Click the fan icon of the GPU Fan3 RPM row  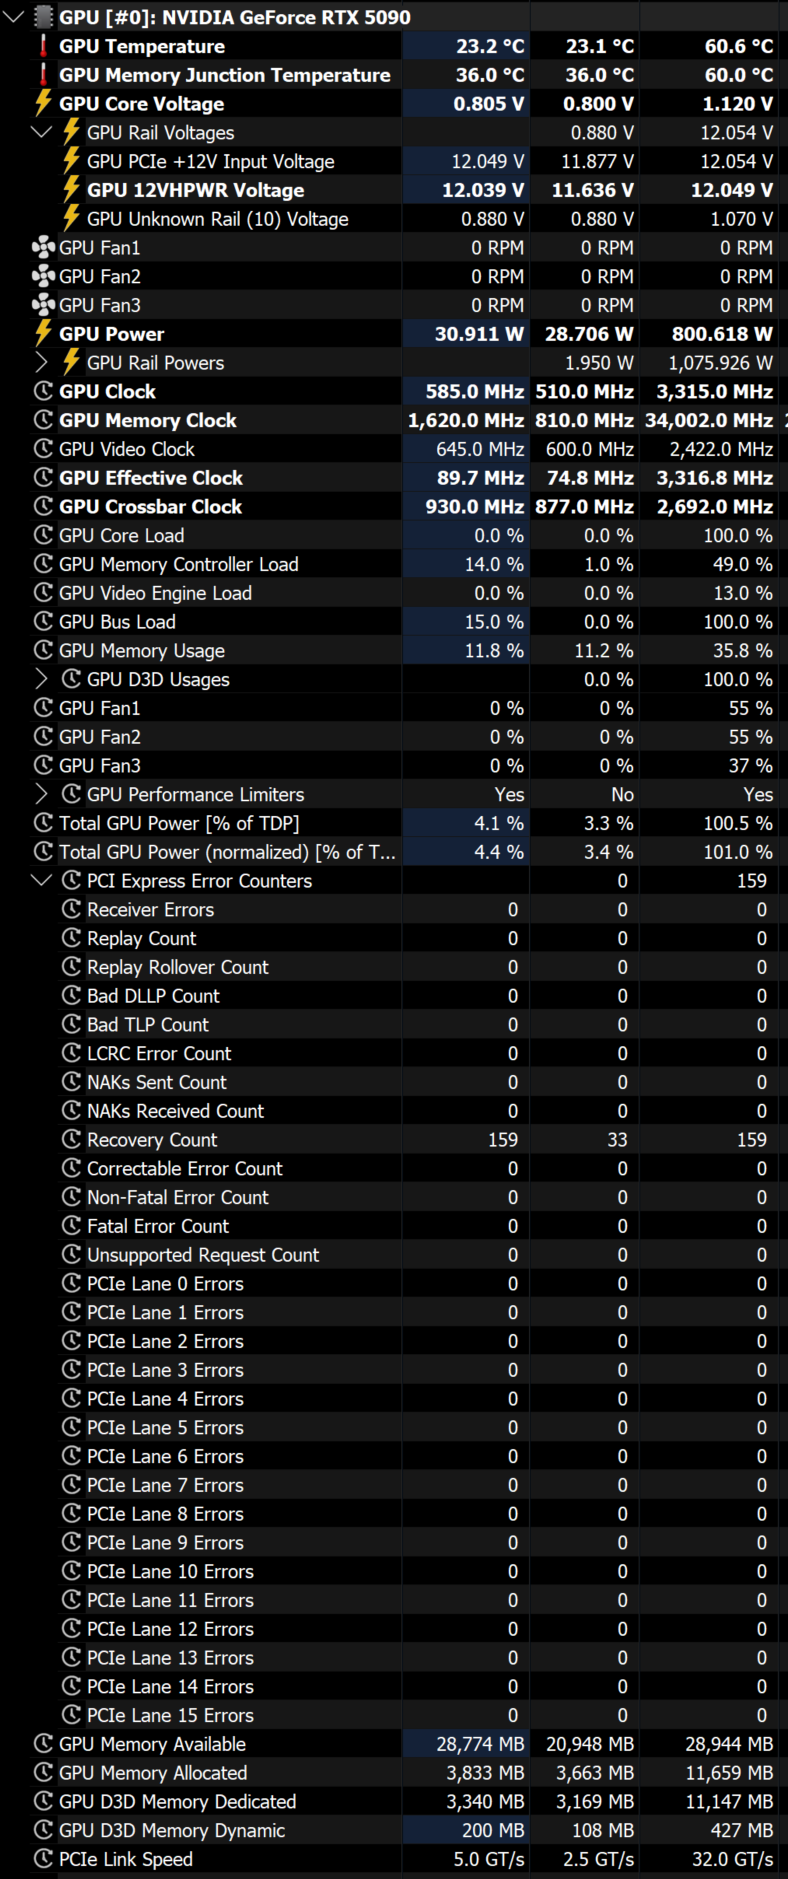[43, 305]
